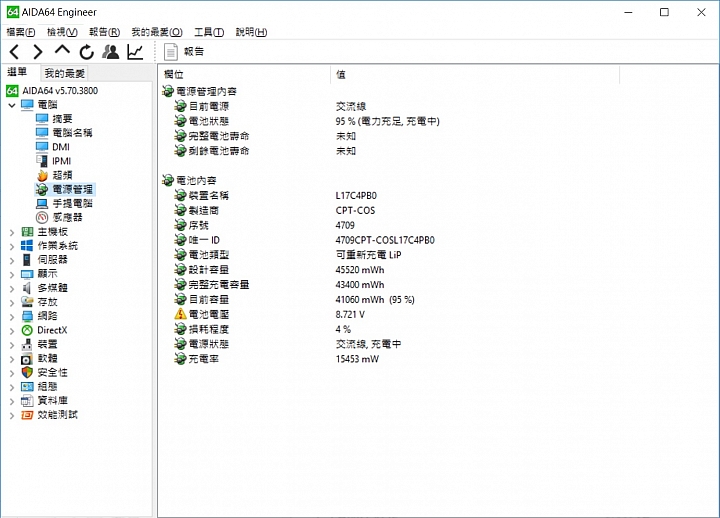Viewport: 720px width, 518px height.
Task: Open the 檔案(F) menu
Action: coord(21,32)
